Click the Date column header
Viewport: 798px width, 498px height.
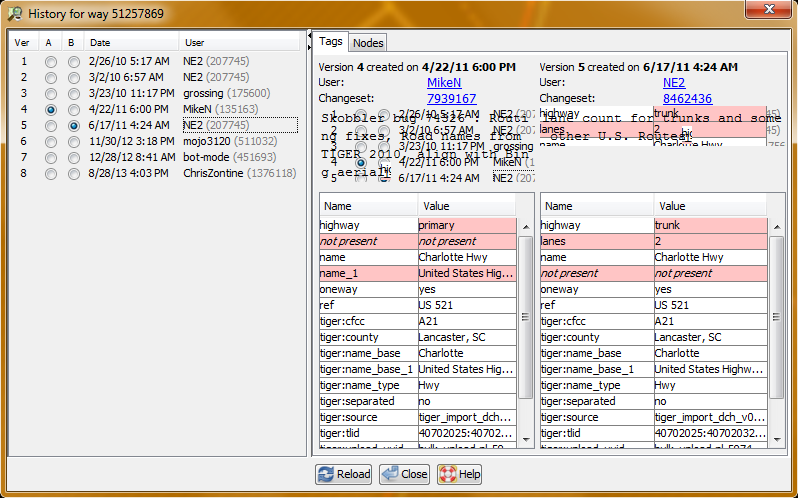[131, 43]
